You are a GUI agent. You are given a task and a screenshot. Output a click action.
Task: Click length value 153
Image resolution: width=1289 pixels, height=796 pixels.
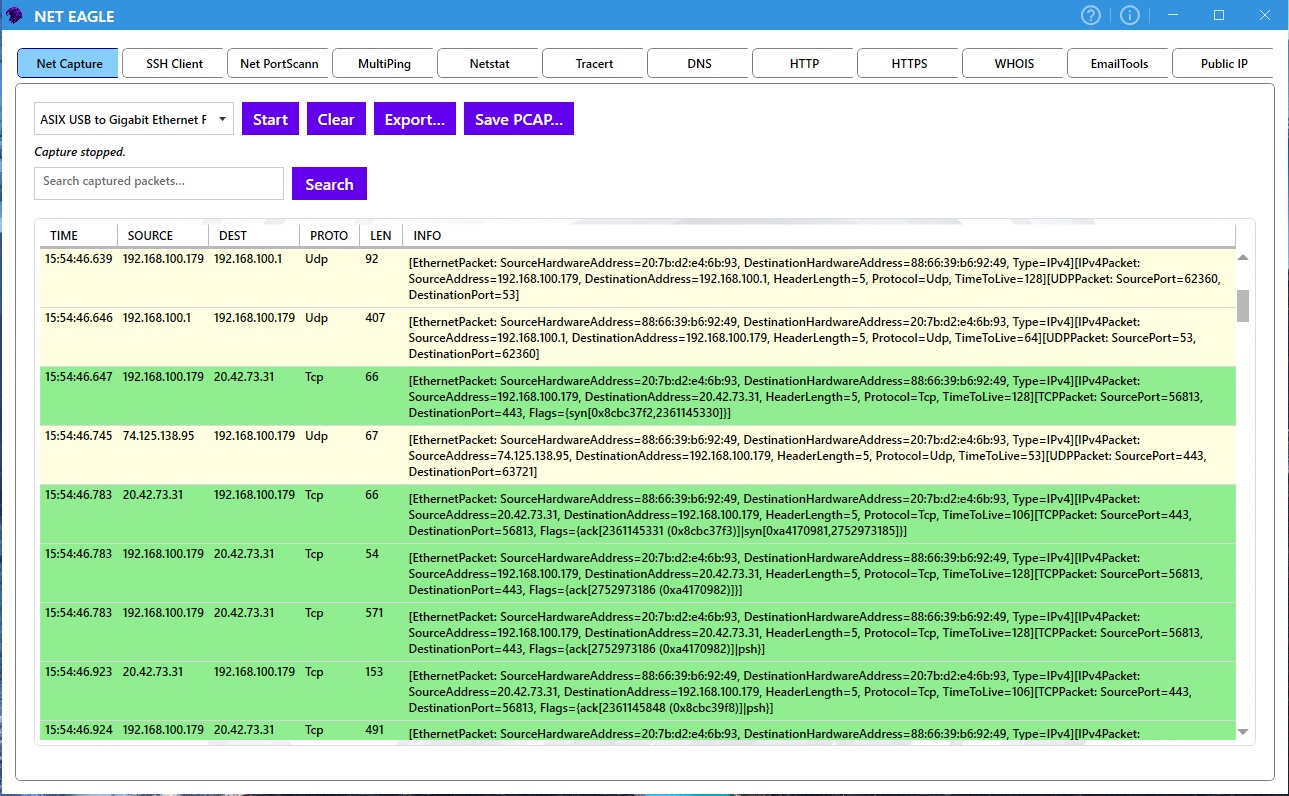tap(375, 672)
